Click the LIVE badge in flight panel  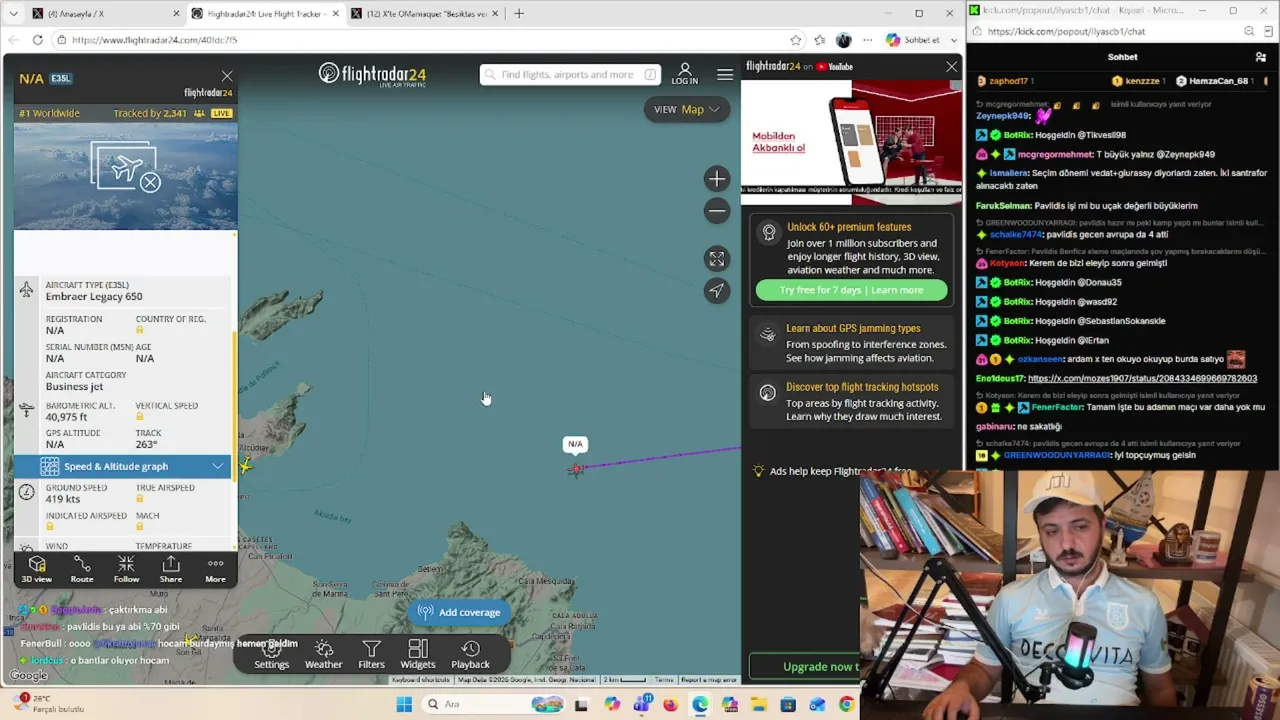click(221, 113)
